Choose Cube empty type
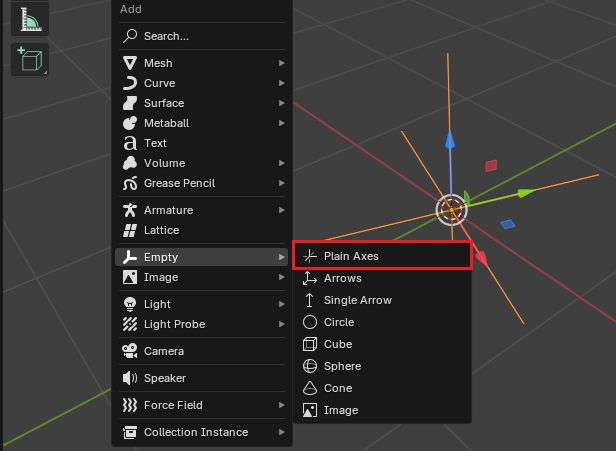This screenshot has width=616, height=451. (382, 344)
